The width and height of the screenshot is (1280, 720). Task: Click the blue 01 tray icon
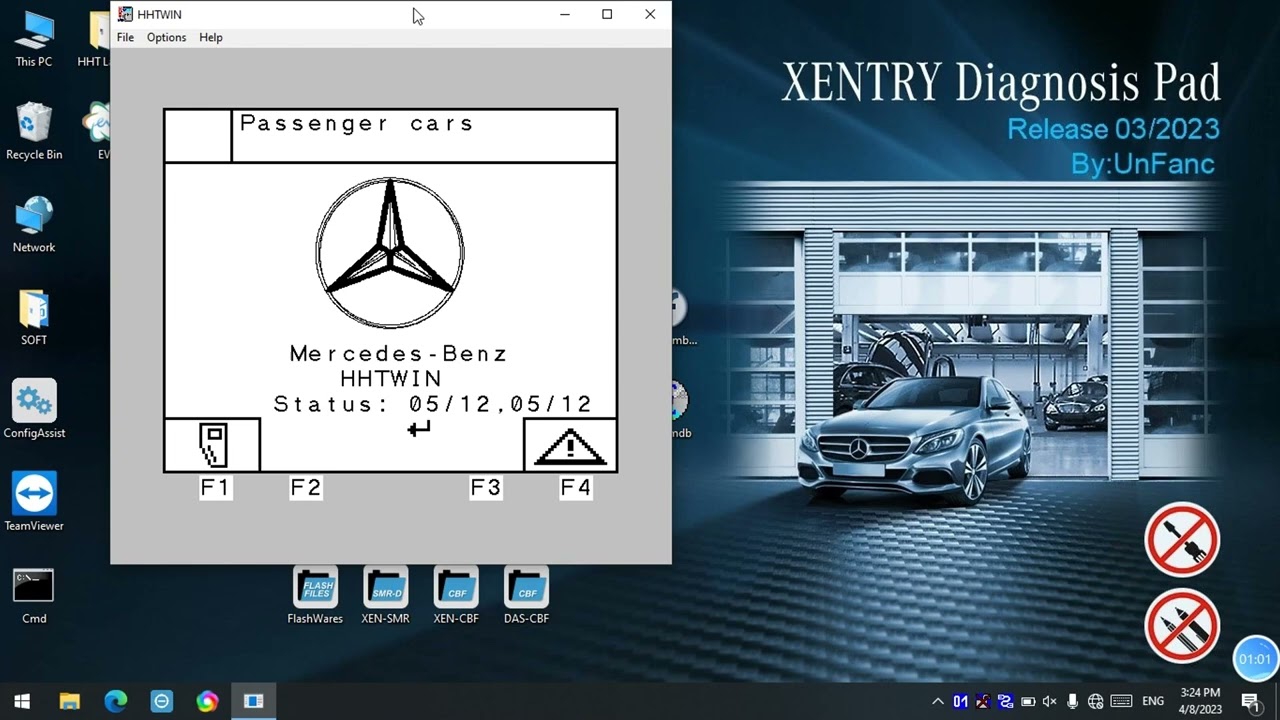tap(960, 701)
